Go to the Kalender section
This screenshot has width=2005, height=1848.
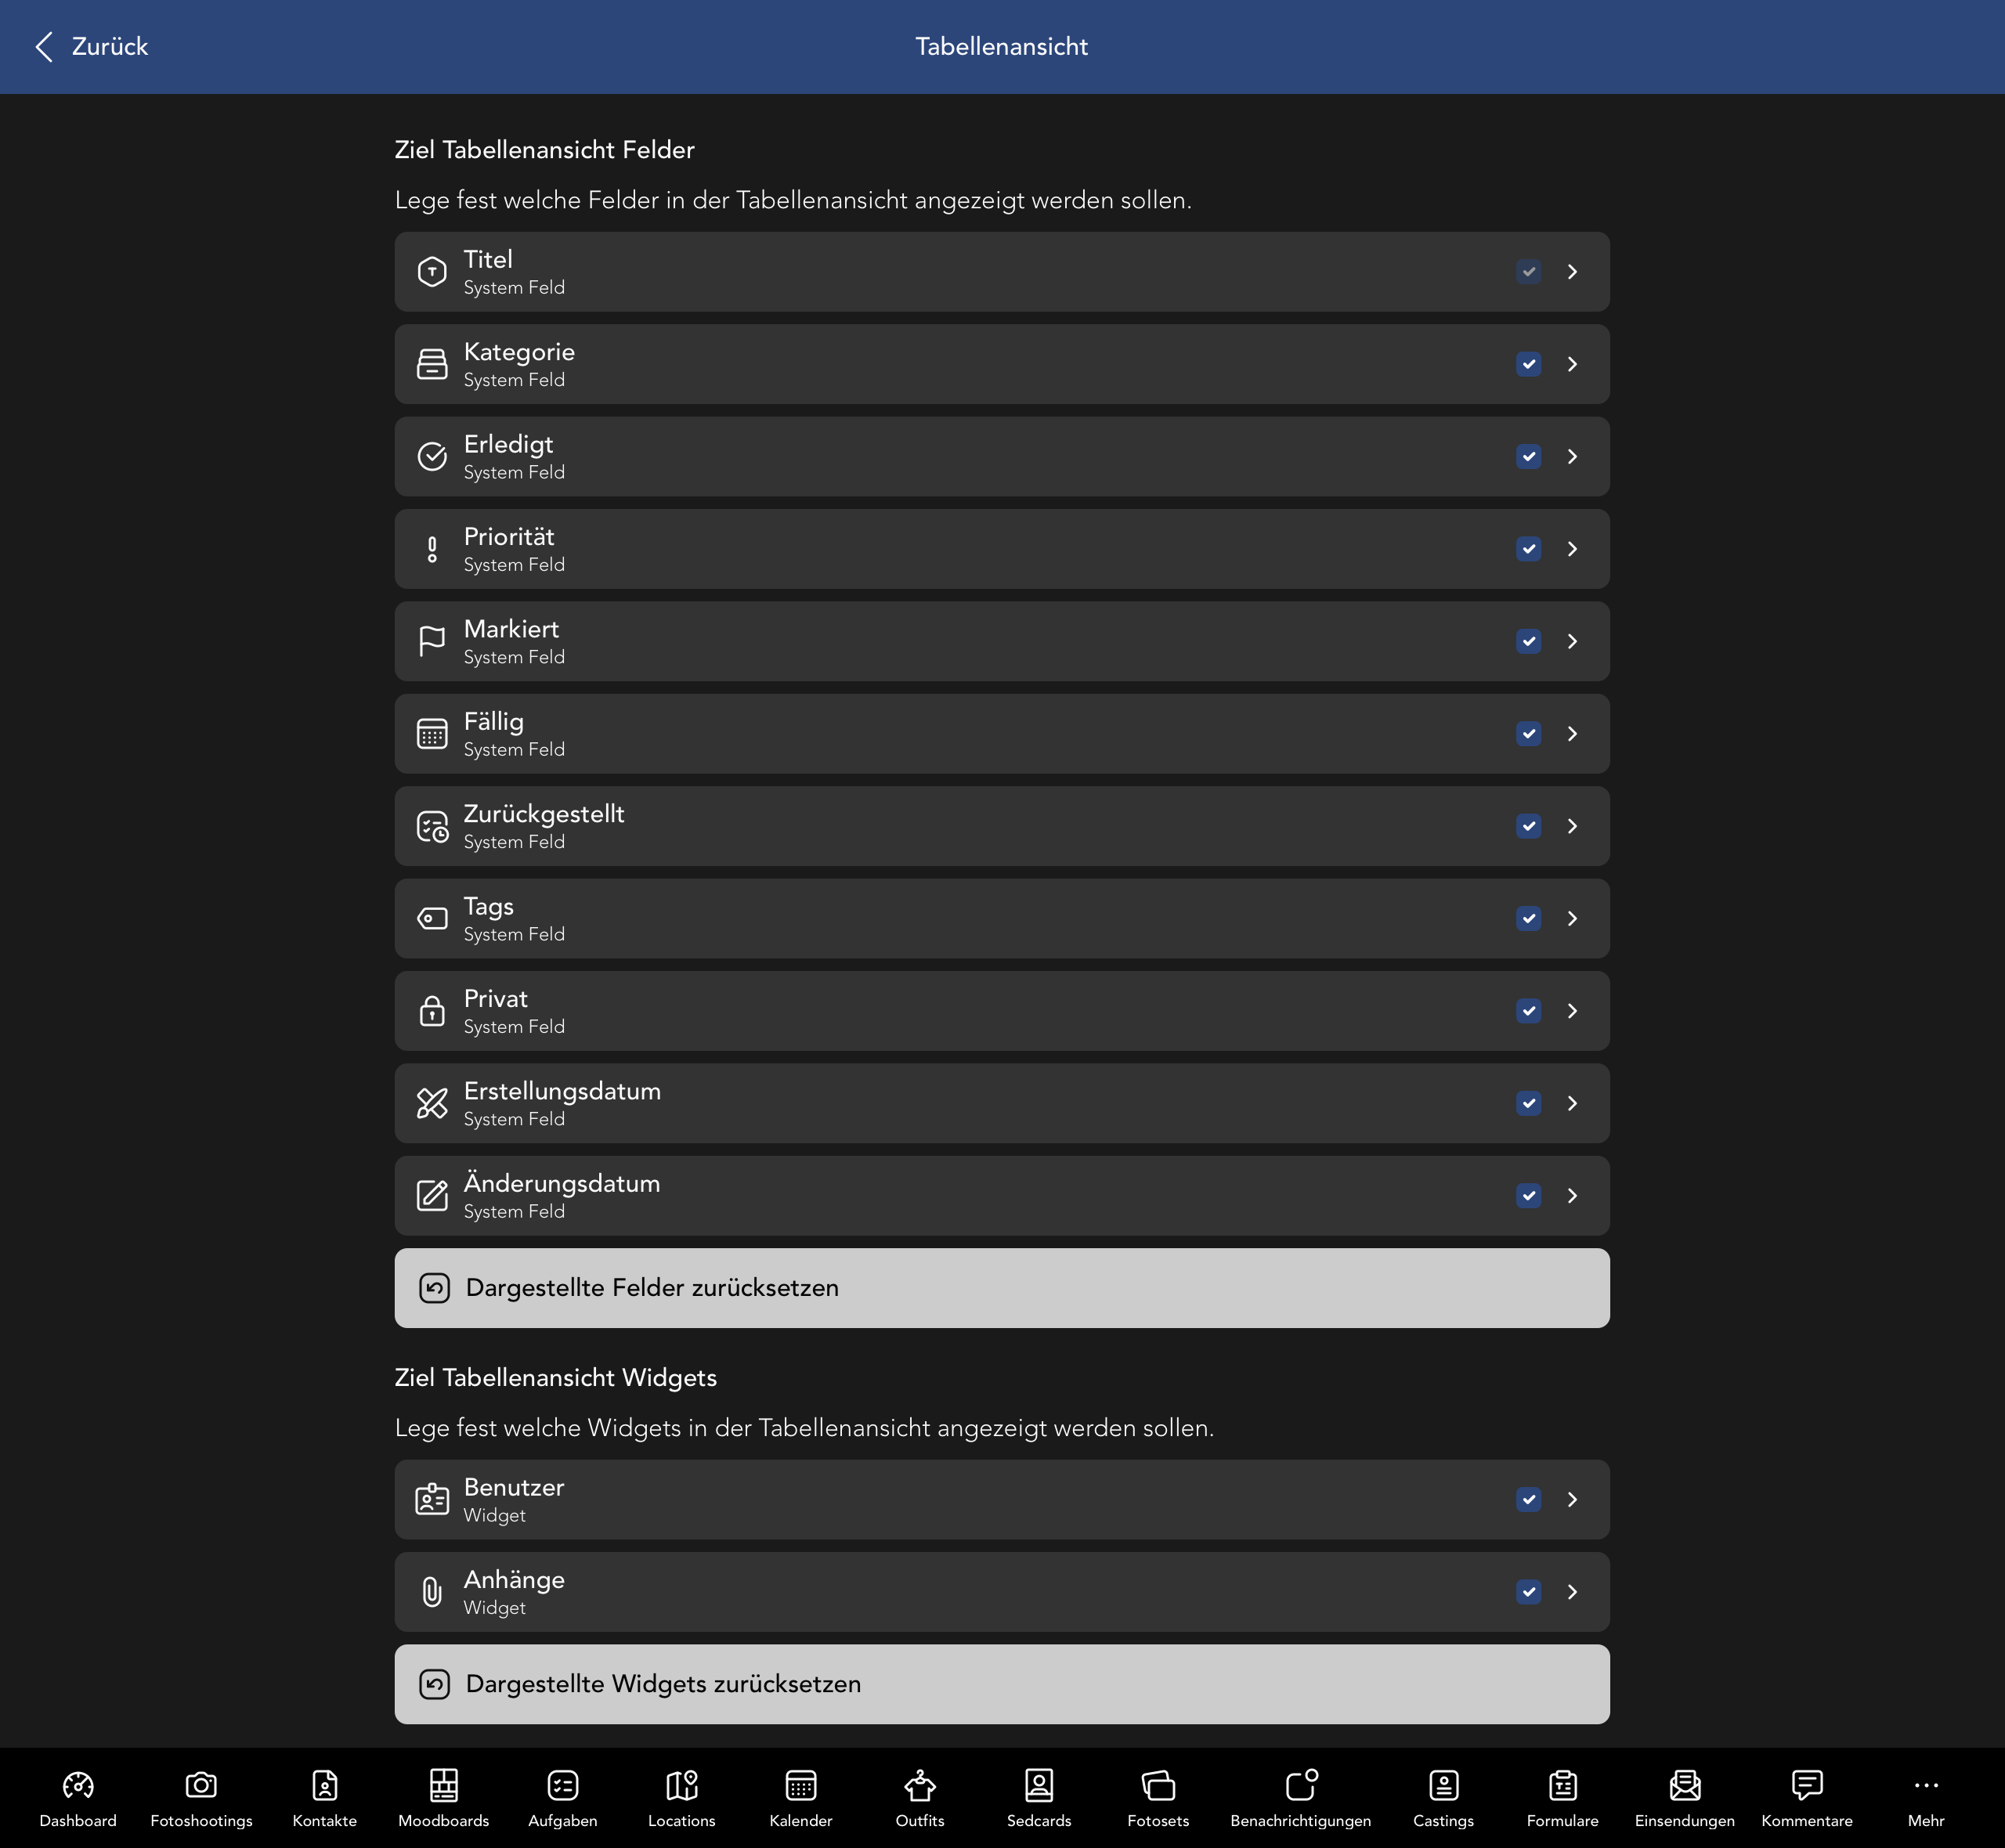click(x=799, y=1795)
